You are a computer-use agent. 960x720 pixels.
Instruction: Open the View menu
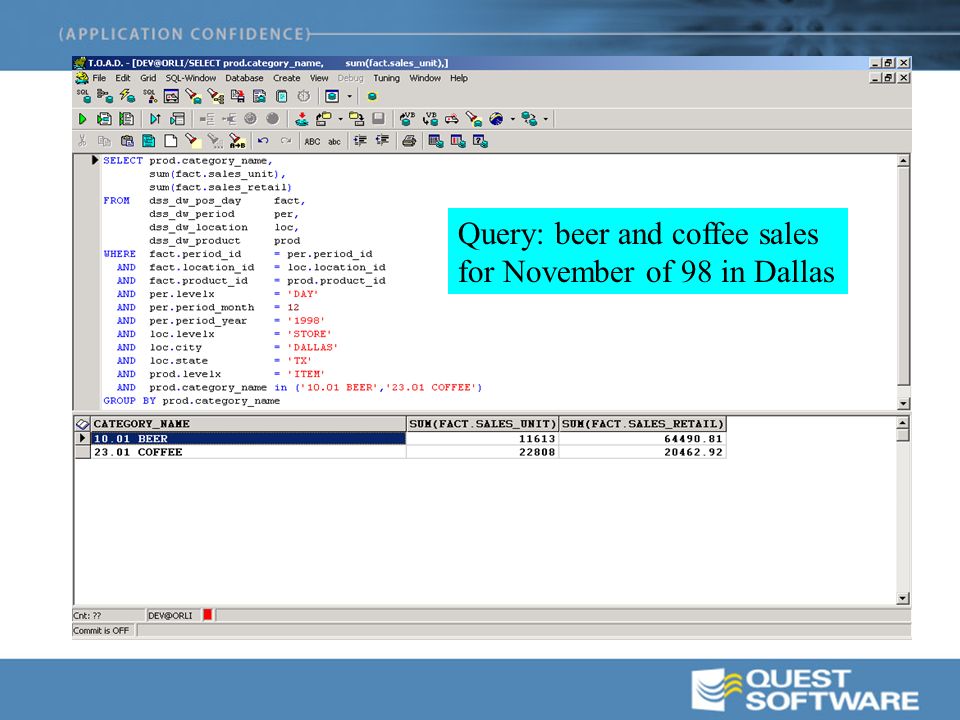(x=319, y=78)
